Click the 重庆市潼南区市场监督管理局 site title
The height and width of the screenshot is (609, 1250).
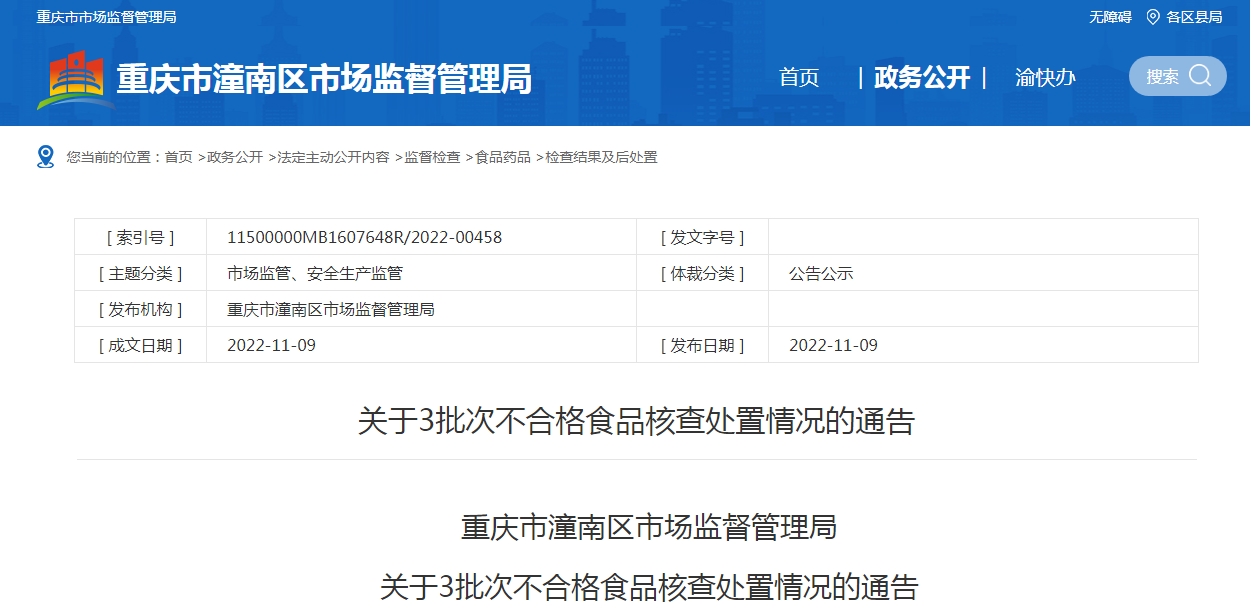click(x=324, y=78)
